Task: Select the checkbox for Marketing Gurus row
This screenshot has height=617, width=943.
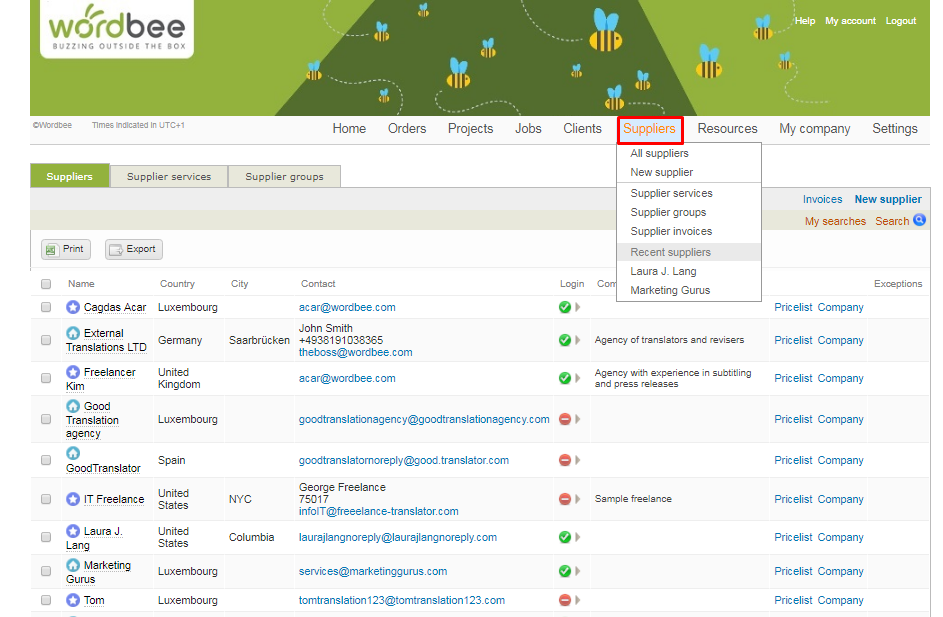Action: coord(46,572)
